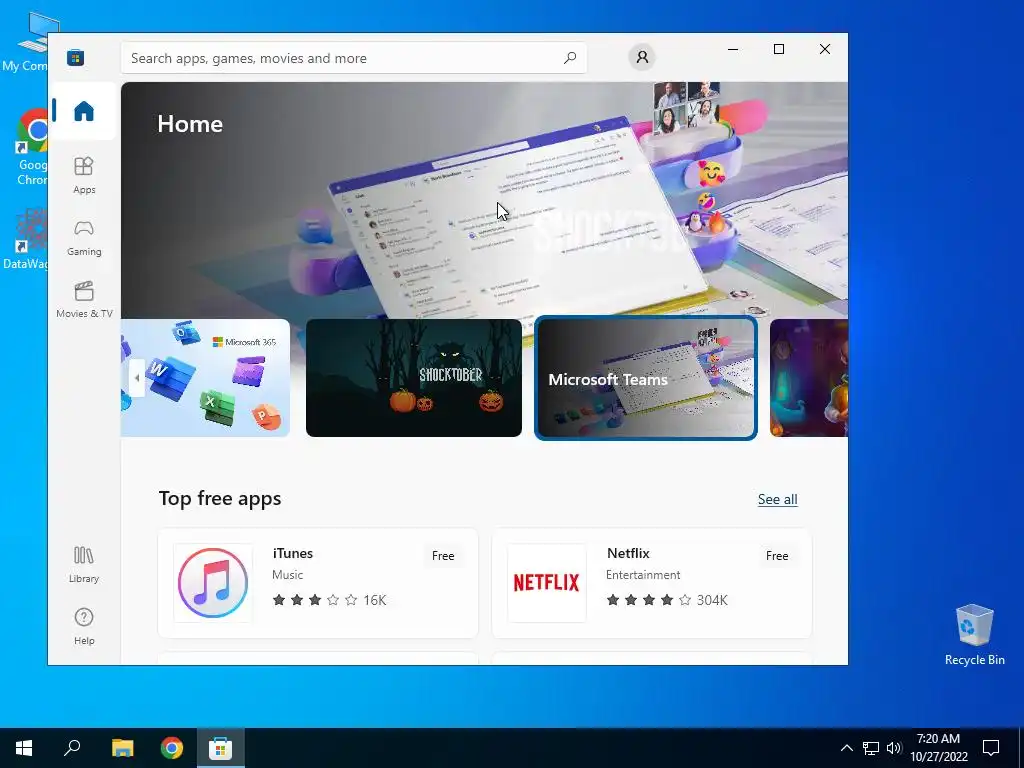Open the iTunes app title
This screenshot has height=768, width=1024.
point(293,553)
